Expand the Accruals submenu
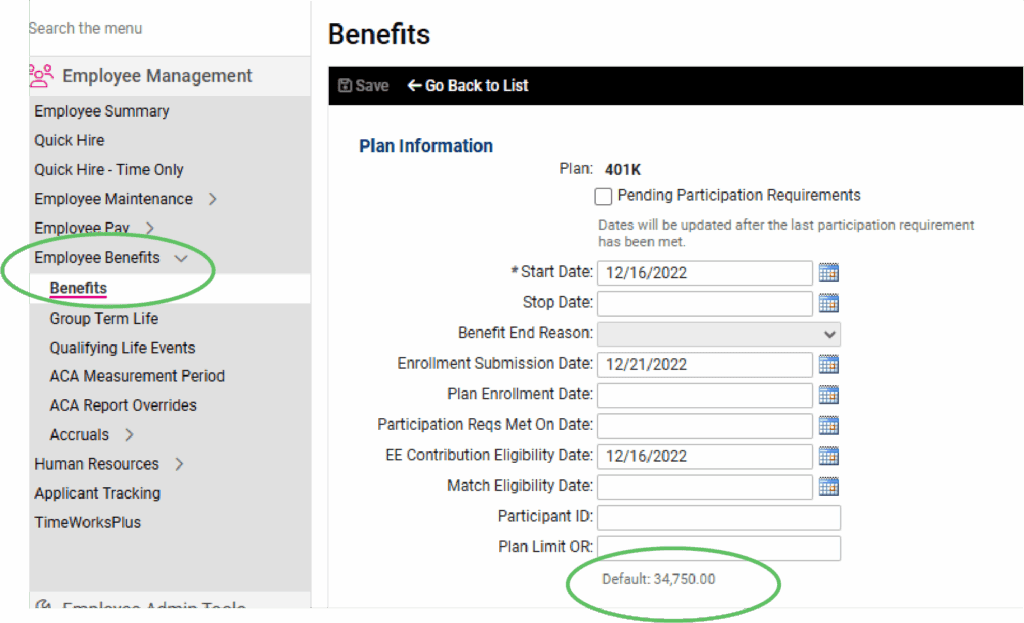The height and width of the screenshot is (623, 1024). point(129,435)
